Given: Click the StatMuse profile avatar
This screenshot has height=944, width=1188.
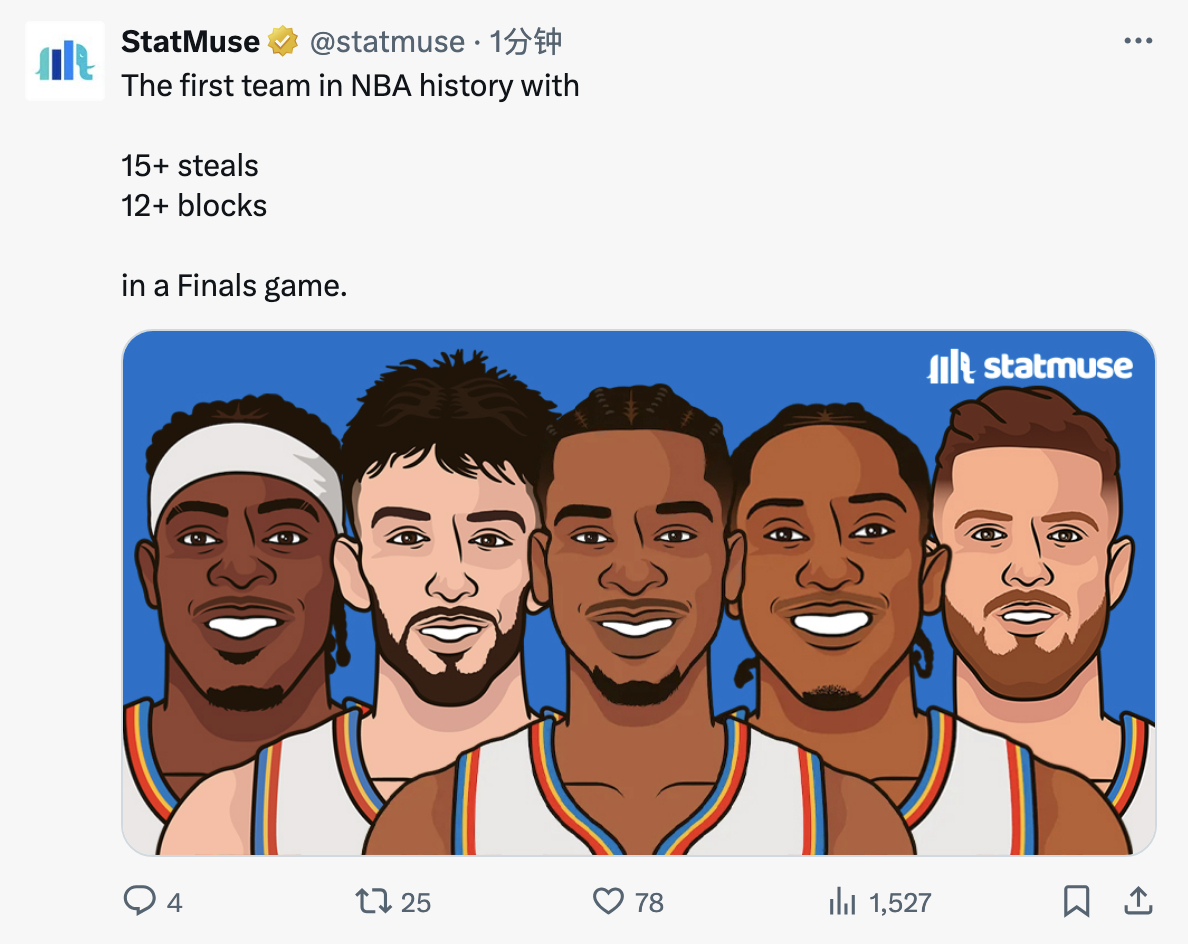Looking at the screenshot, I should click(x=65, y=61).
